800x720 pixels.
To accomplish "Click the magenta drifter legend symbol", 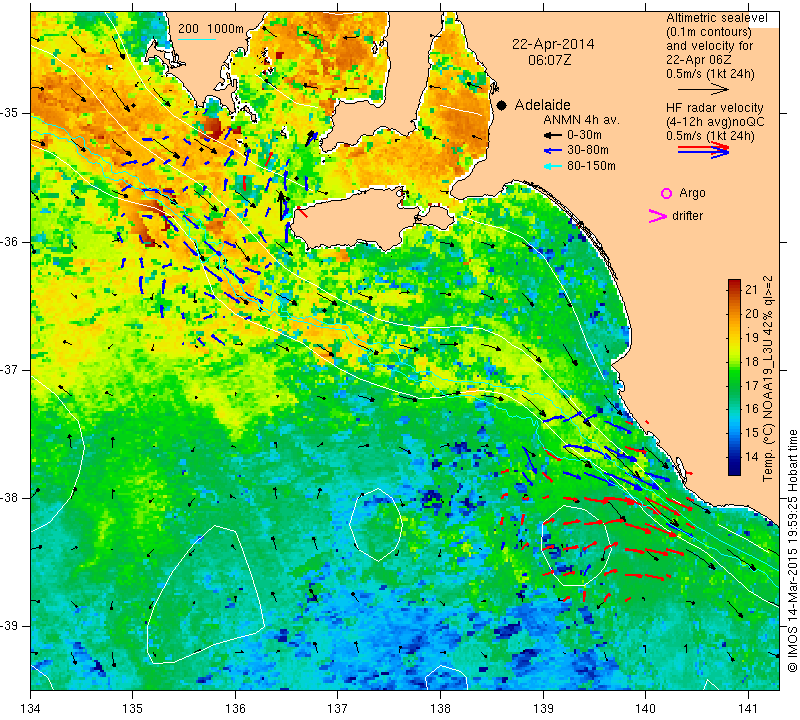I will click(658, 216).
